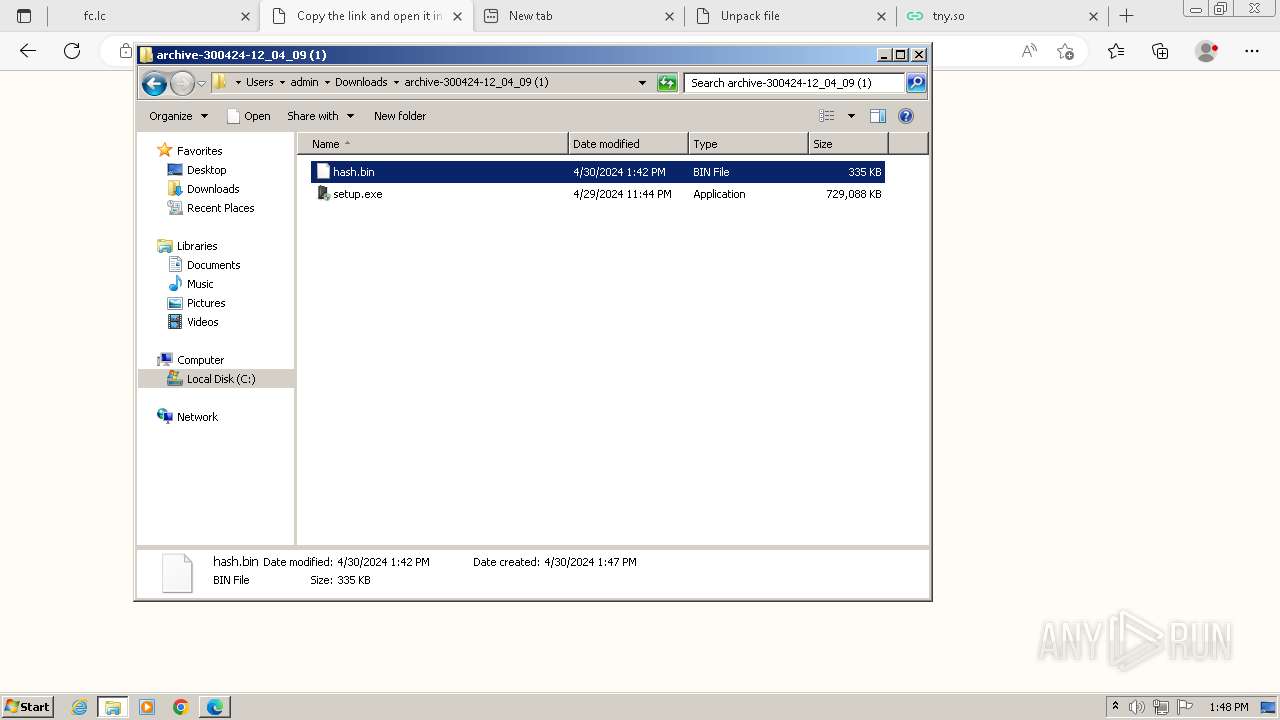Screen dimensions: 1280x720
Task: Click the Explorer Back navigation arrow
Action: tap(154, 84)
